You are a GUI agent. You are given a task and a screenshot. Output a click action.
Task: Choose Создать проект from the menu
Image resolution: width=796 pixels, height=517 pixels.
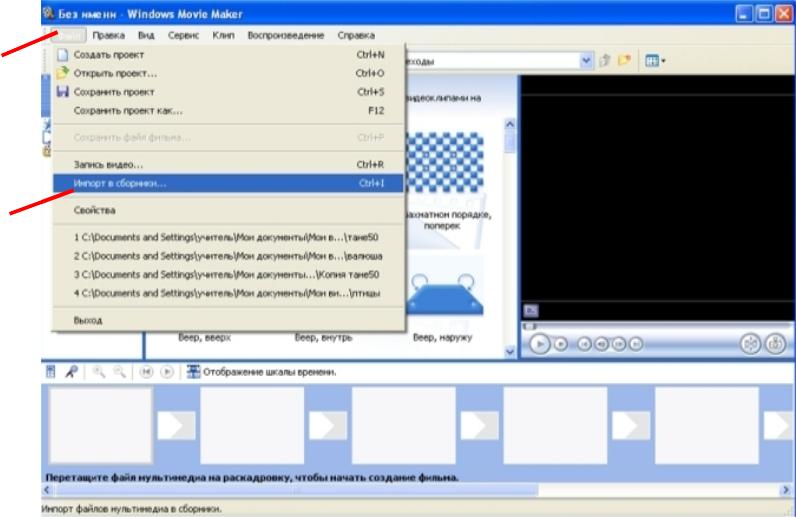[x=228, y=54]
